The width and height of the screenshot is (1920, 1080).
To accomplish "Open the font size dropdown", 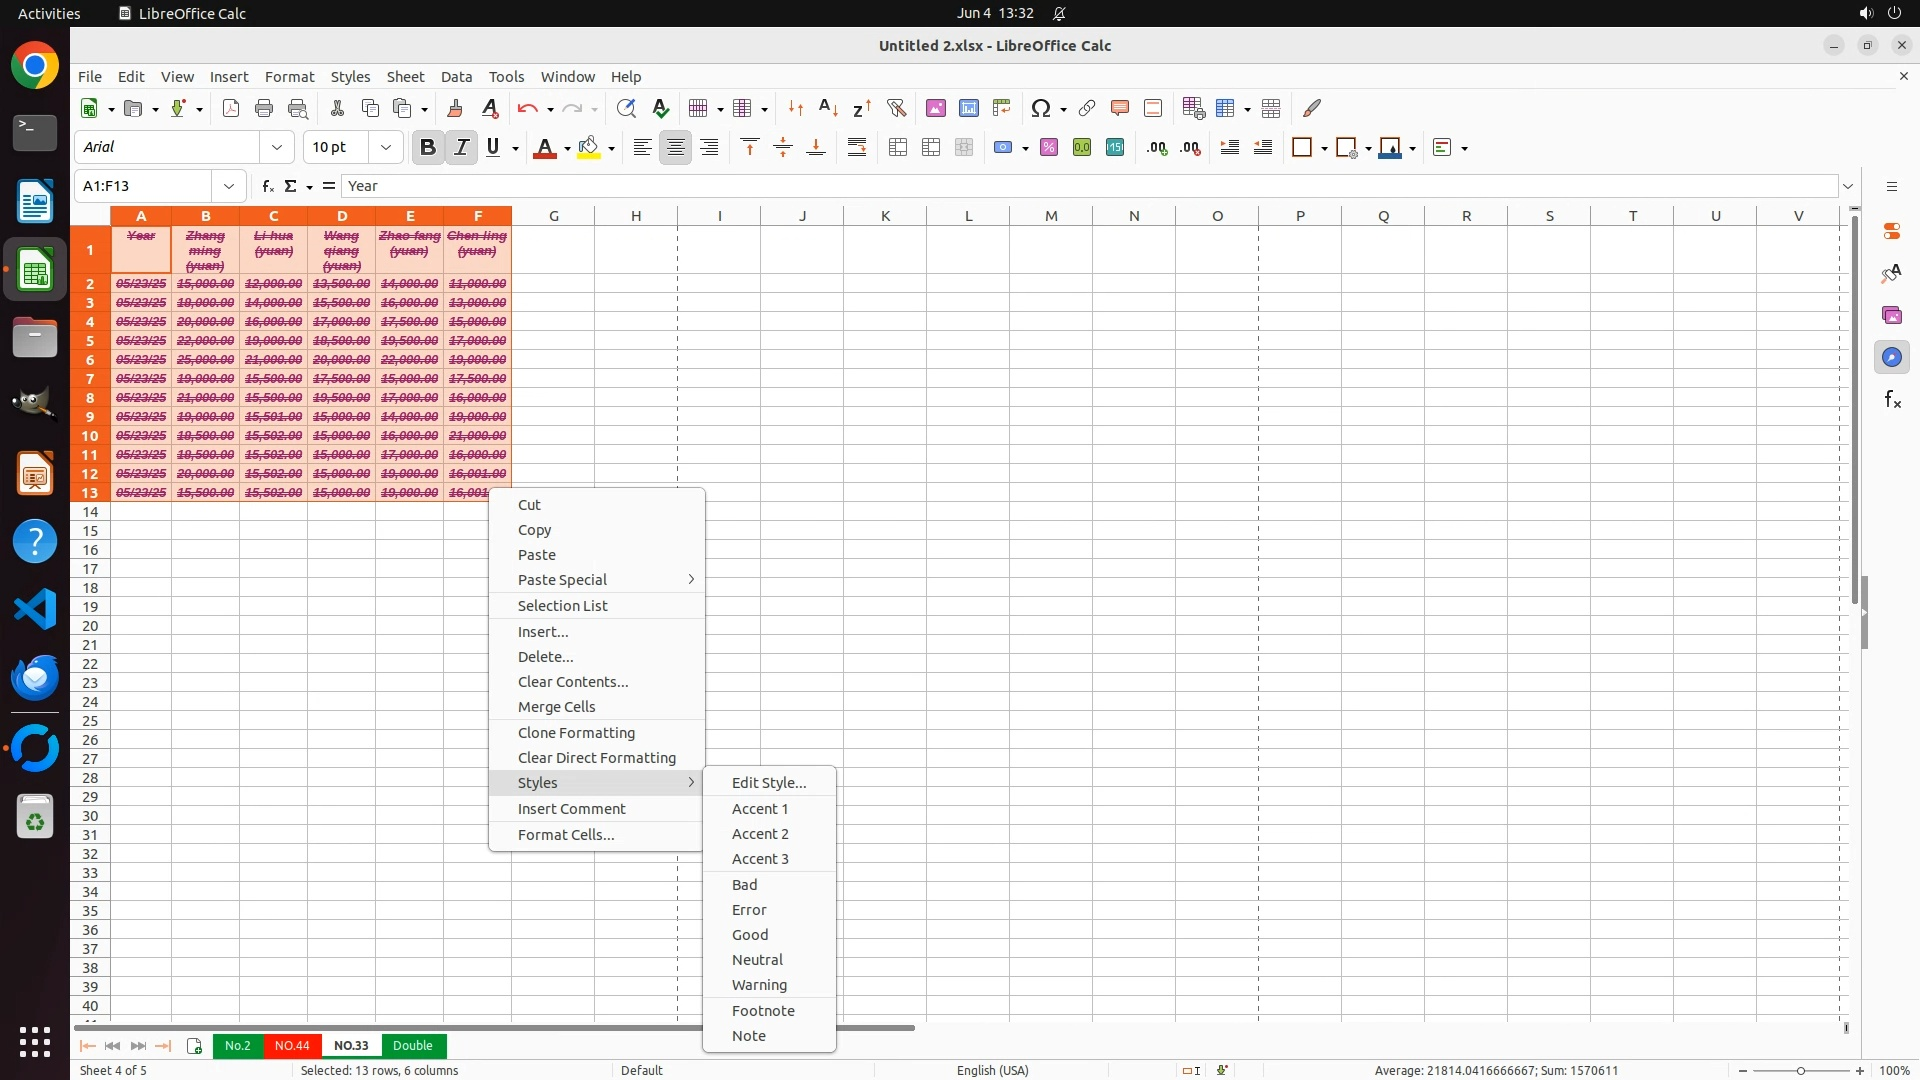I will 386,148.
